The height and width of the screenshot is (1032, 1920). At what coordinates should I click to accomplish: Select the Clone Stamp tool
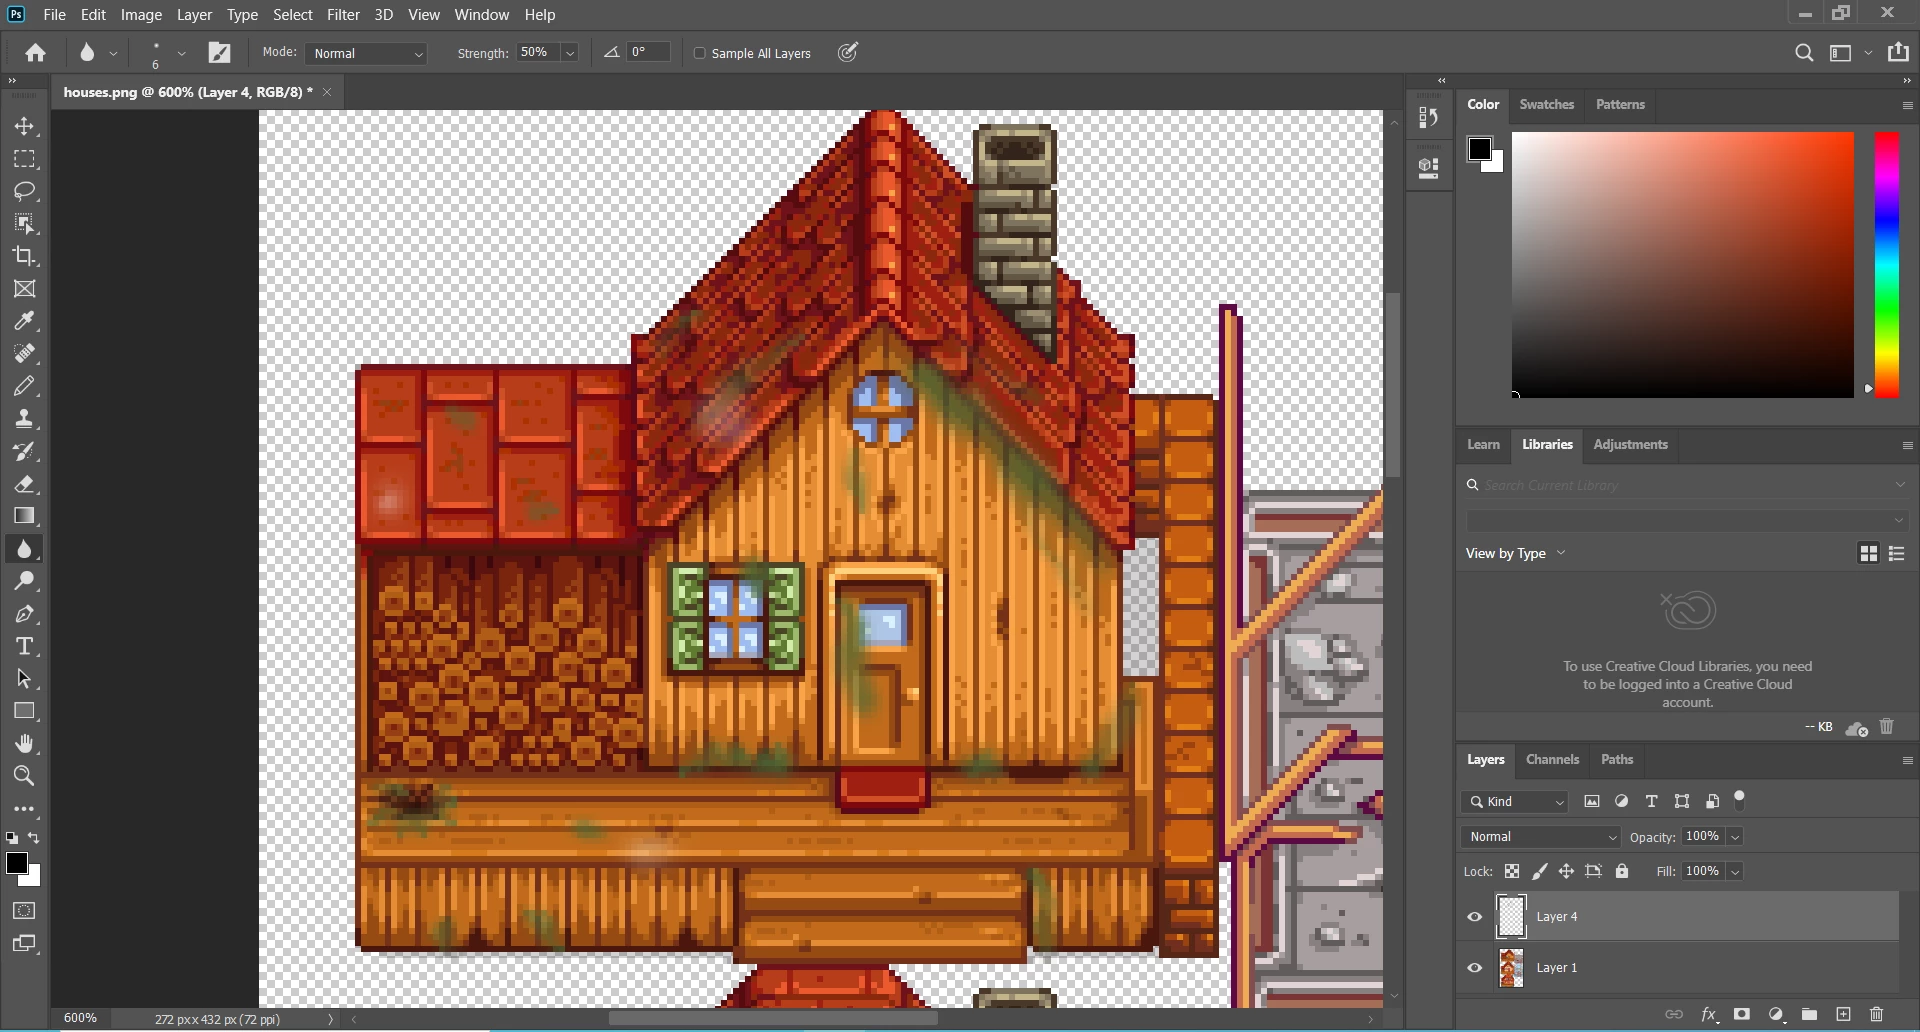25,419
